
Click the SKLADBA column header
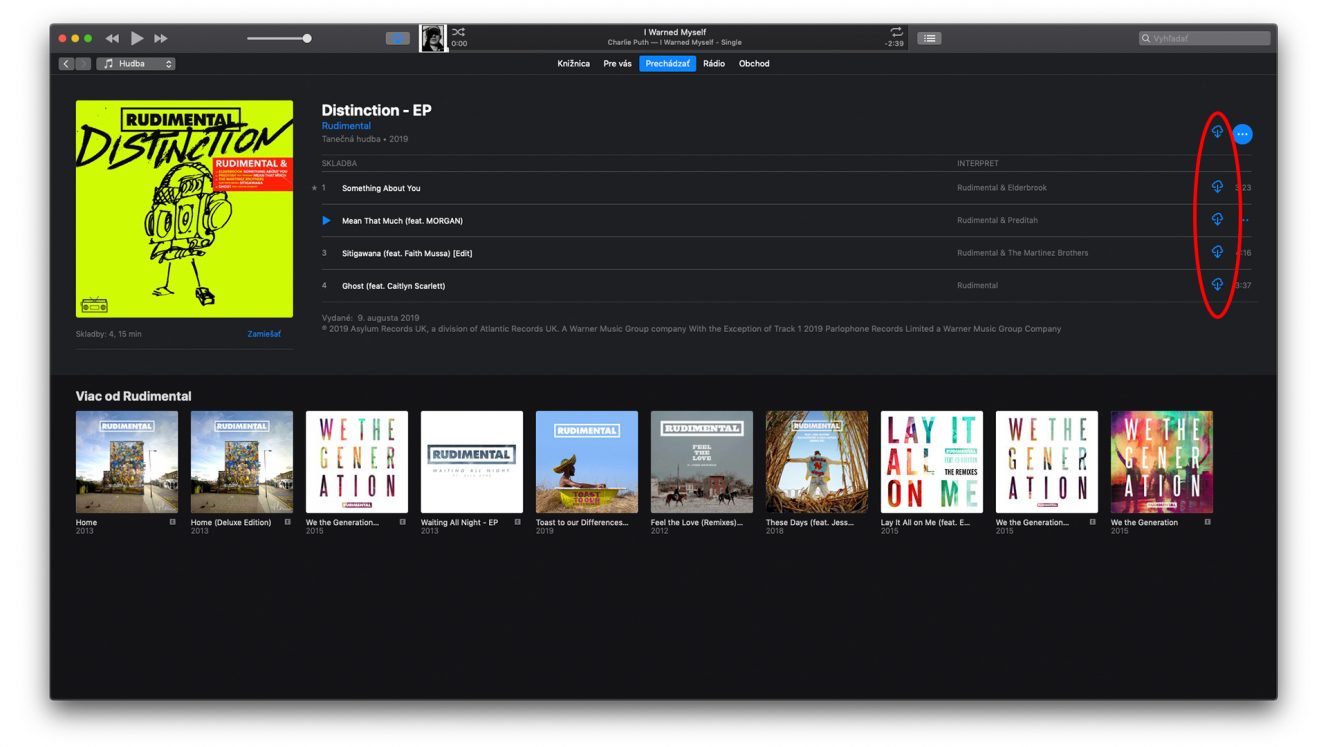[x=339, y=163]
